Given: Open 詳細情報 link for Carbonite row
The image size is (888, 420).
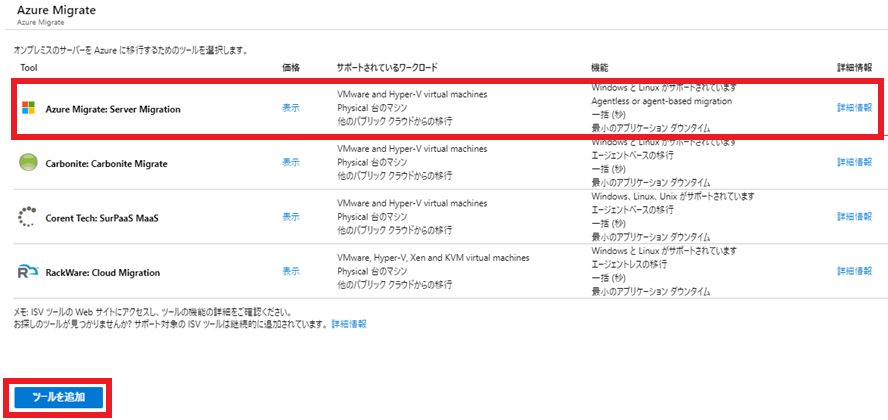Looking at the screenshot, I should click(855, 162).
